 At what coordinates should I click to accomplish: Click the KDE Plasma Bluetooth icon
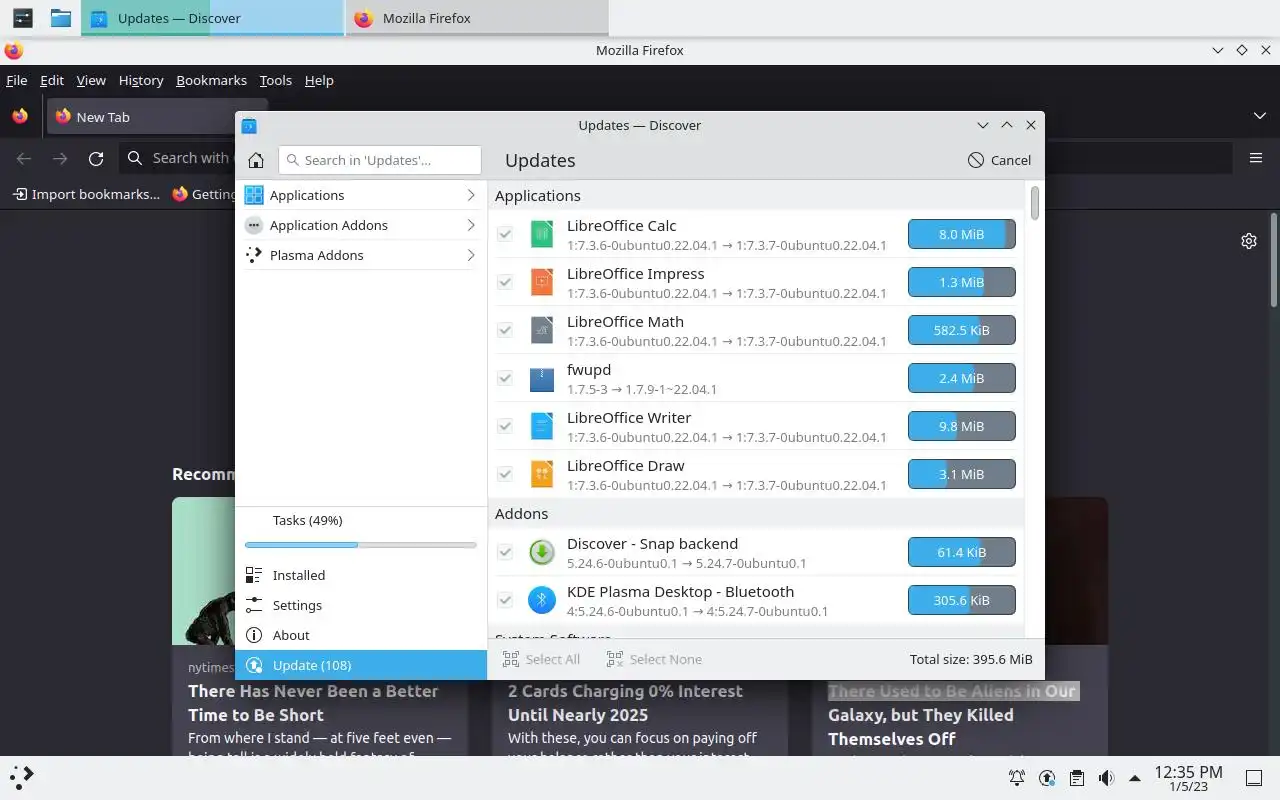click(541, 600)
